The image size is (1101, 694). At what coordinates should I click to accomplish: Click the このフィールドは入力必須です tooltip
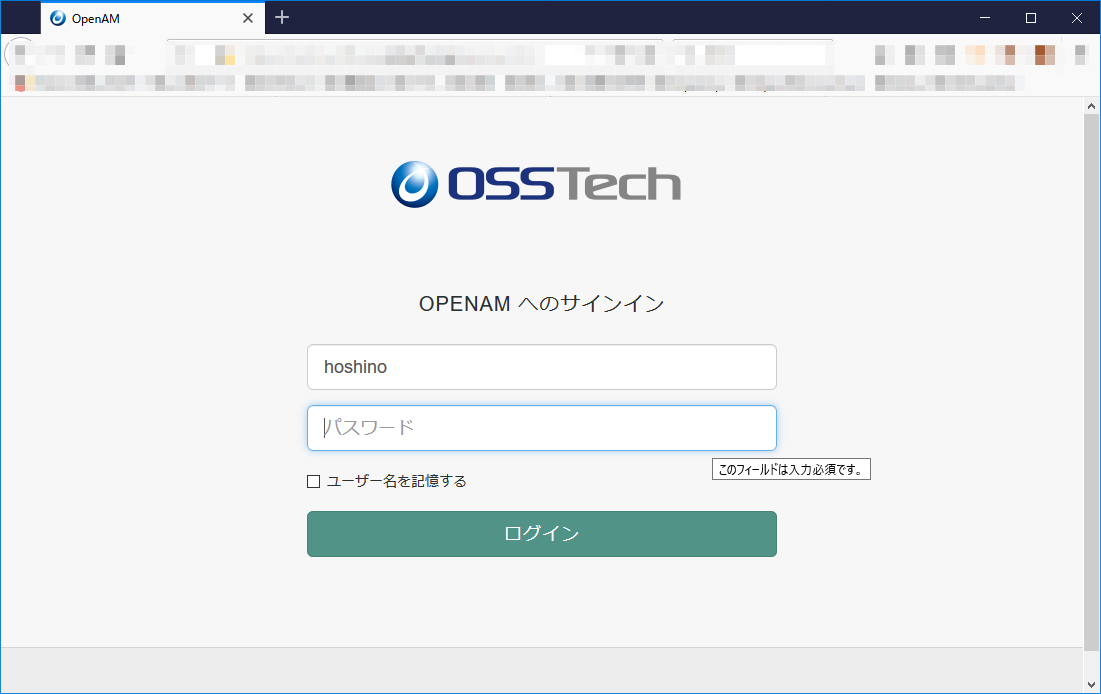pyautogui.click(x=791, y=469)
